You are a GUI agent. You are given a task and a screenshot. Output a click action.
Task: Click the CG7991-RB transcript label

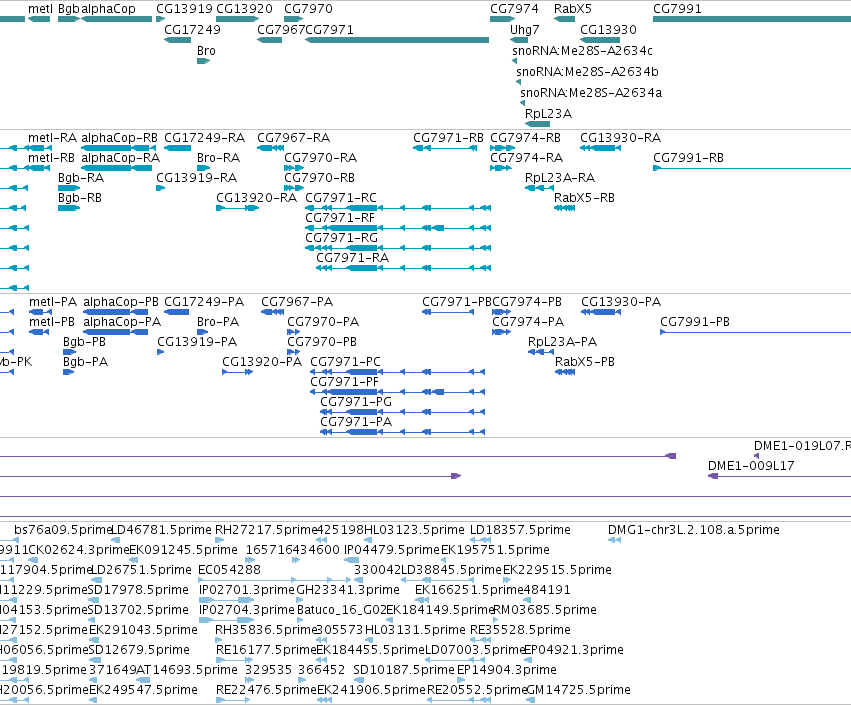point(688,158)
